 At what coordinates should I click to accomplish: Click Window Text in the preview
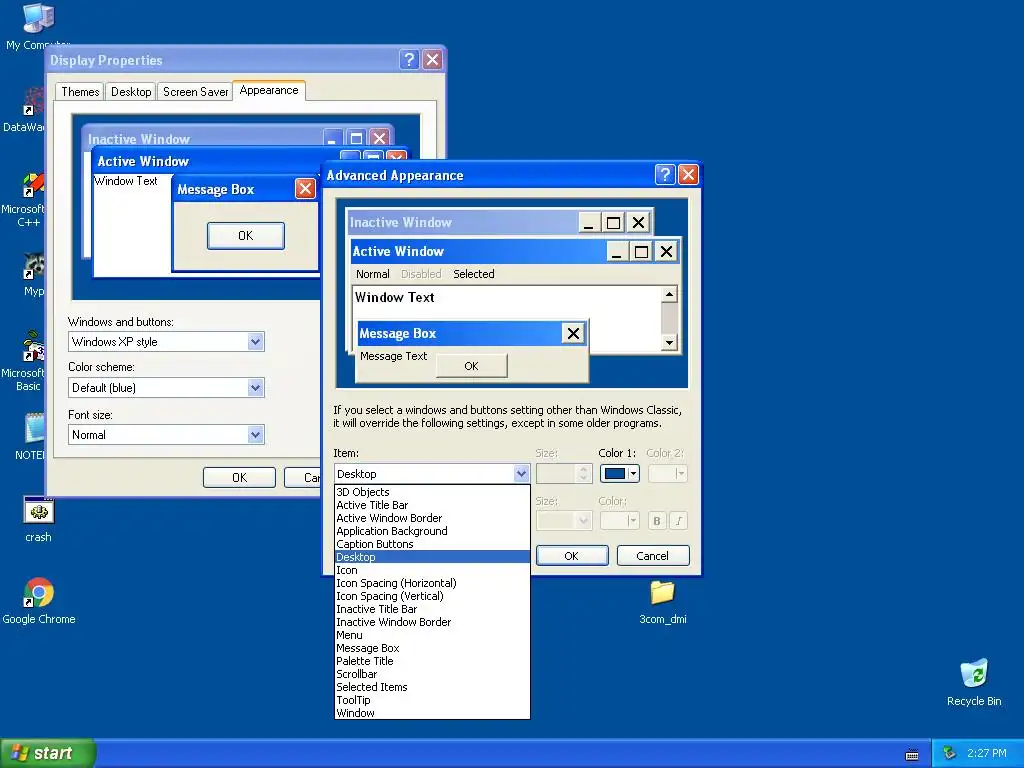tap(394, 297)
